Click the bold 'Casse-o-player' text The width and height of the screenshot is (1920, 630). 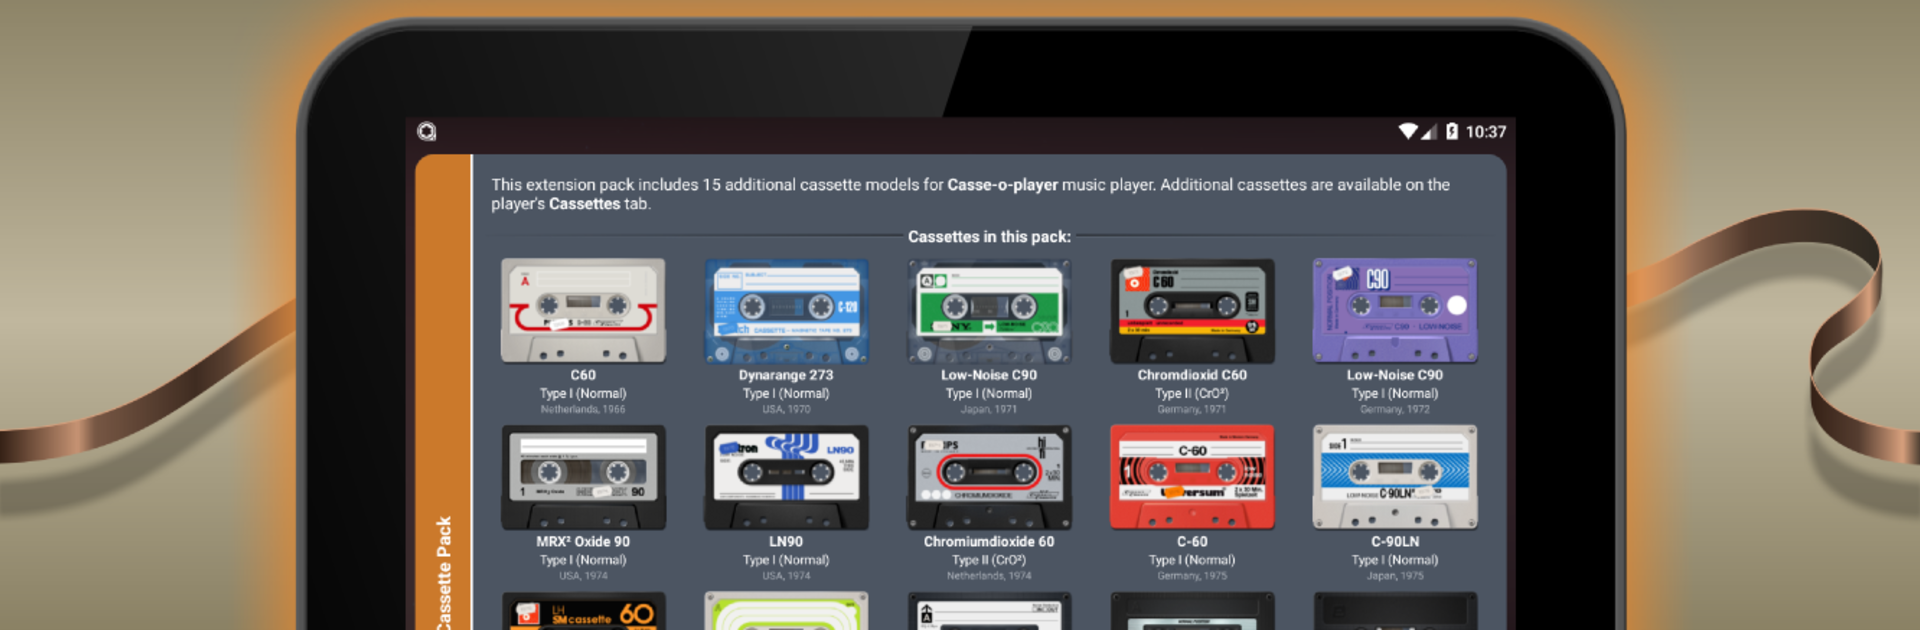[1002, 185]
